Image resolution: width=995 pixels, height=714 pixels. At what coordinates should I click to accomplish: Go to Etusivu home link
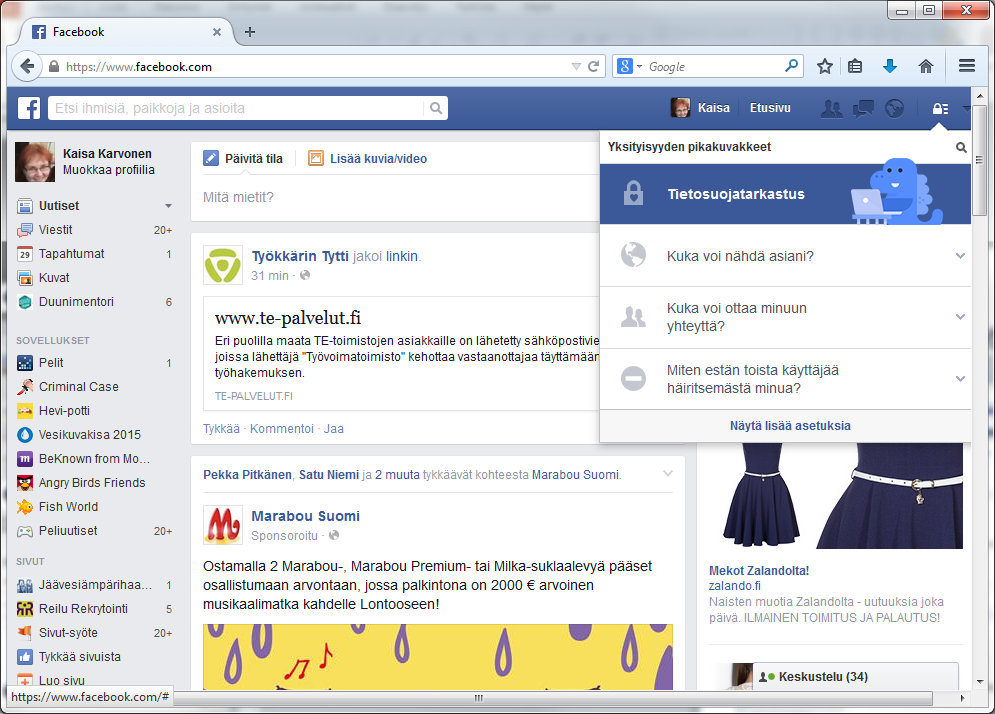[770, 108]
